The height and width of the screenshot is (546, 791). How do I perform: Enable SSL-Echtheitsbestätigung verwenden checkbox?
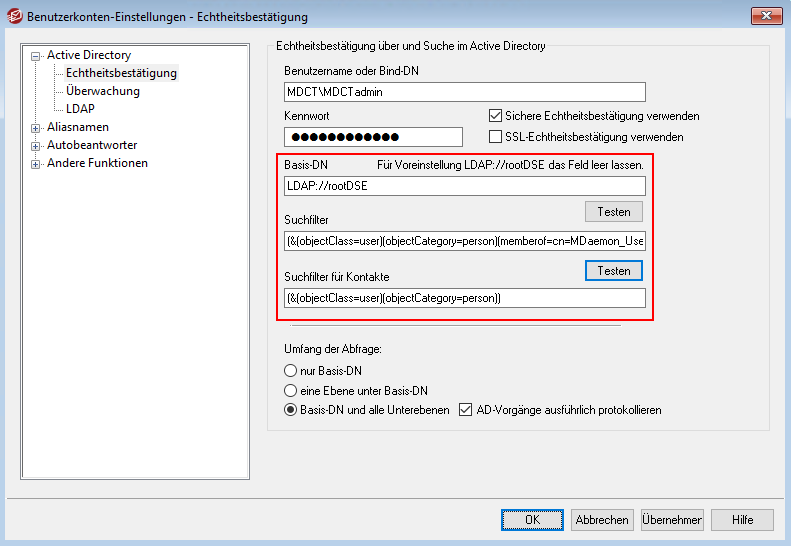(x=495, y=136)
